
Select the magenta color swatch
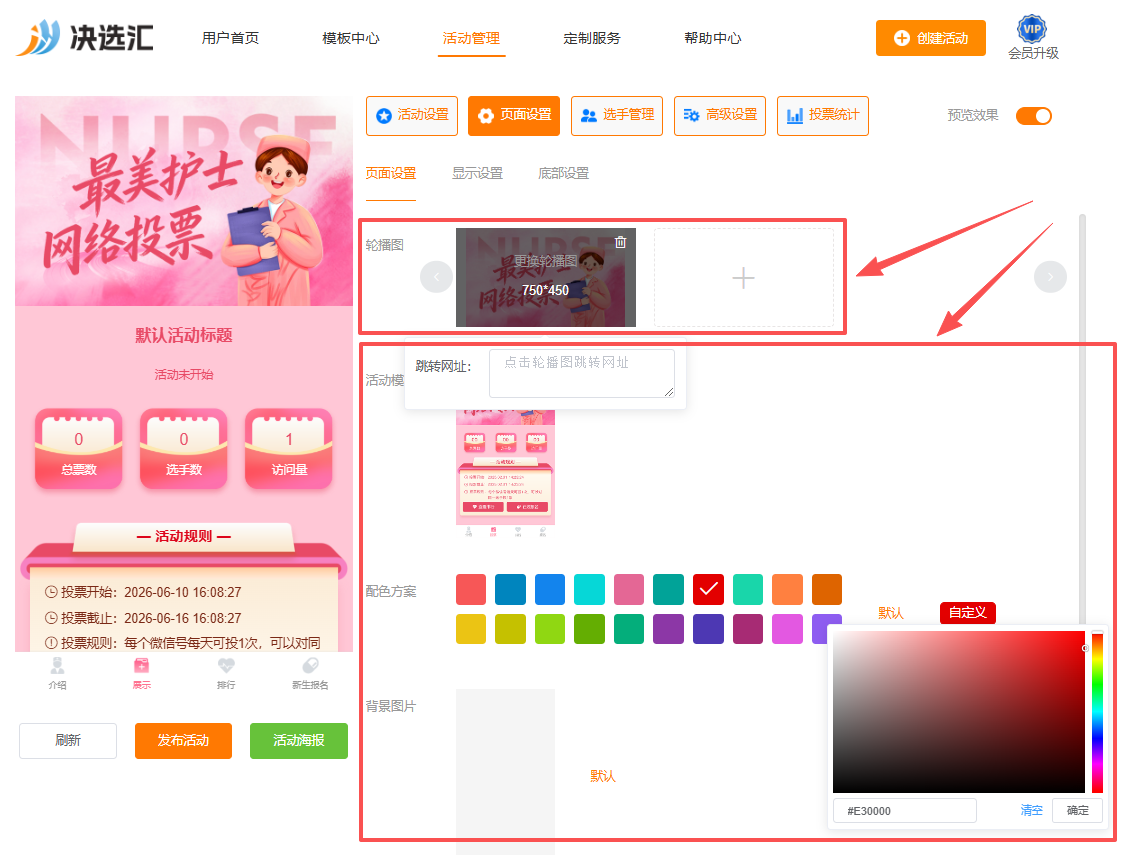[787, 629]
